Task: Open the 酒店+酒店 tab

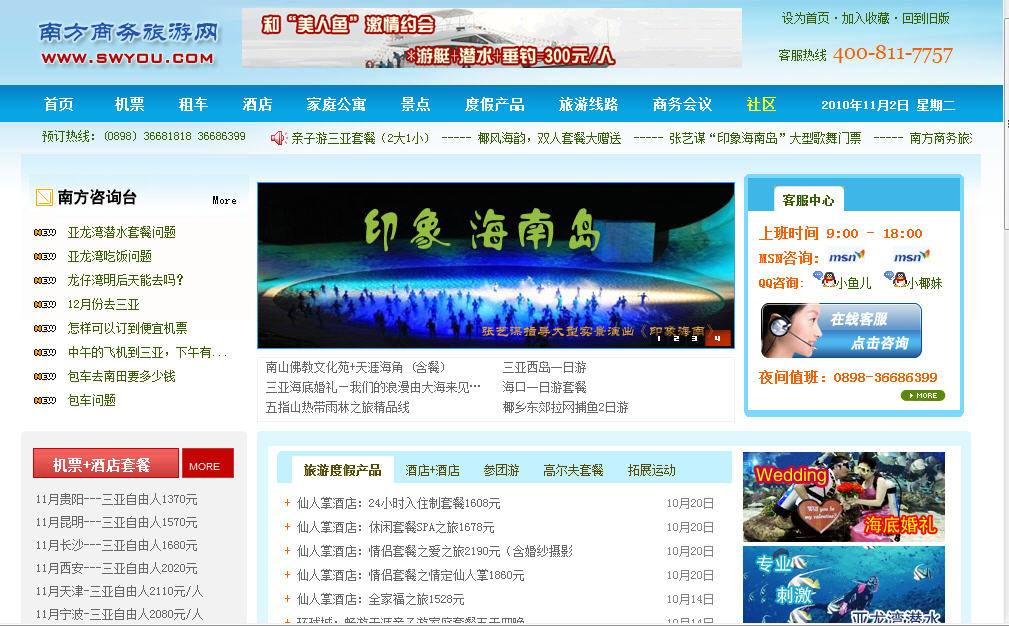Action: [432, 470]
